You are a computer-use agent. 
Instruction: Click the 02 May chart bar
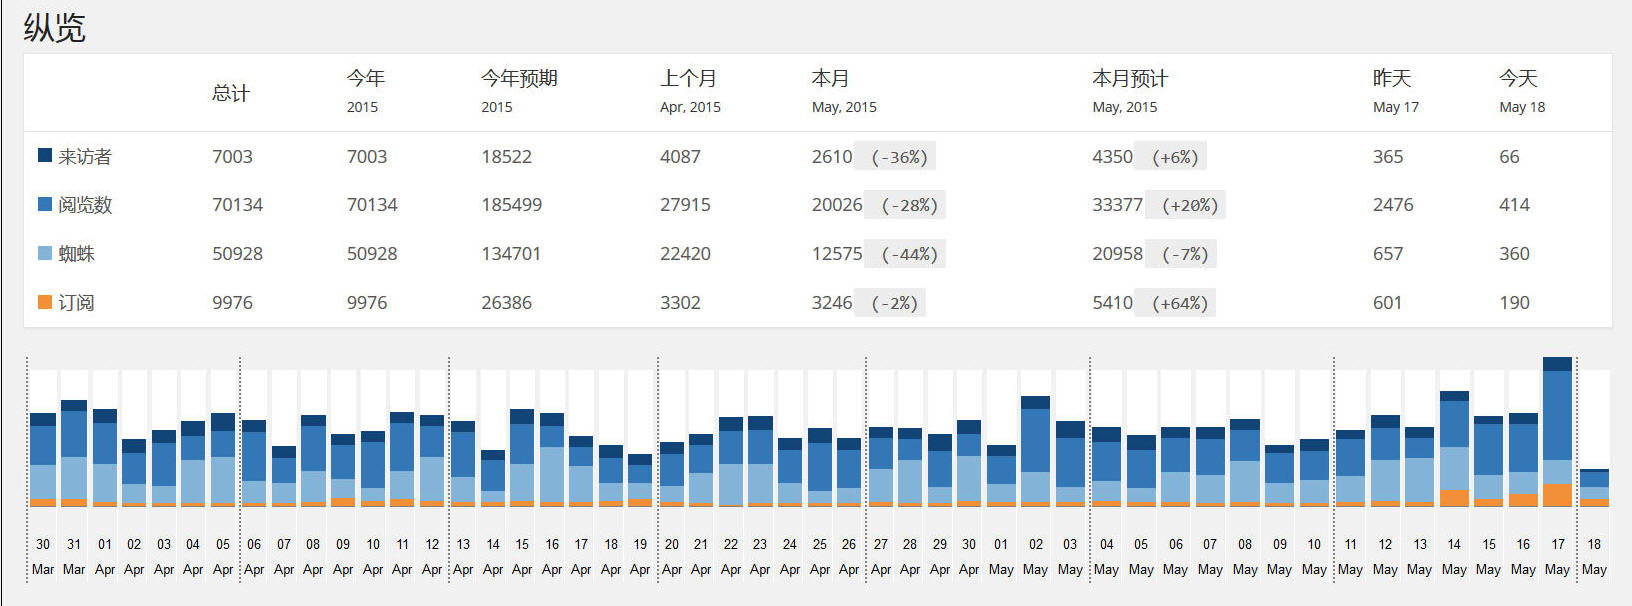pyautogui.click(x=1035, y=452)
